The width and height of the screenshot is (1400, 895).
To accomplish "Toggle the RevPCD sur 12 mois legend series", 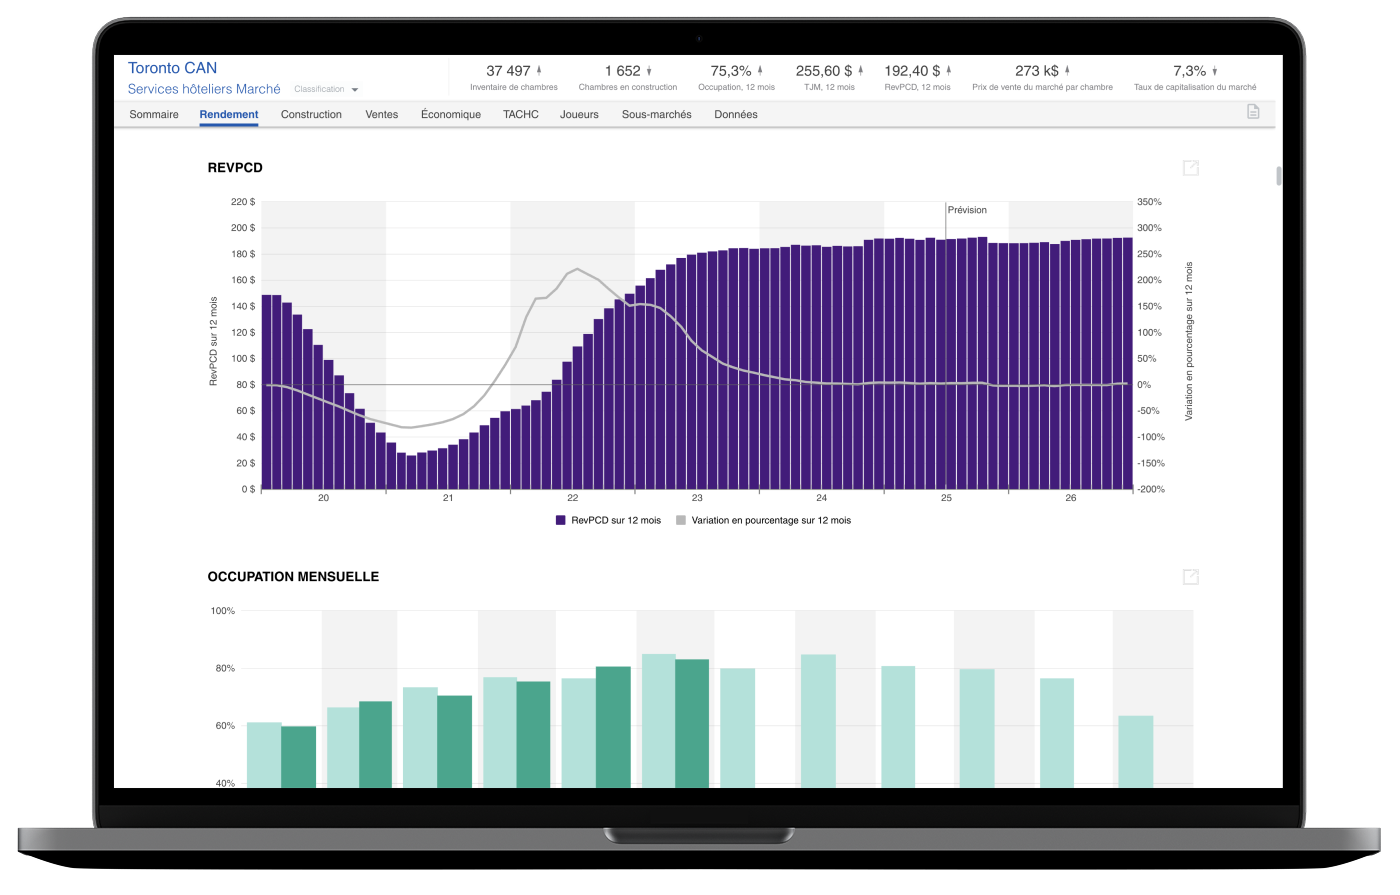I will click(x=608, y=521).
